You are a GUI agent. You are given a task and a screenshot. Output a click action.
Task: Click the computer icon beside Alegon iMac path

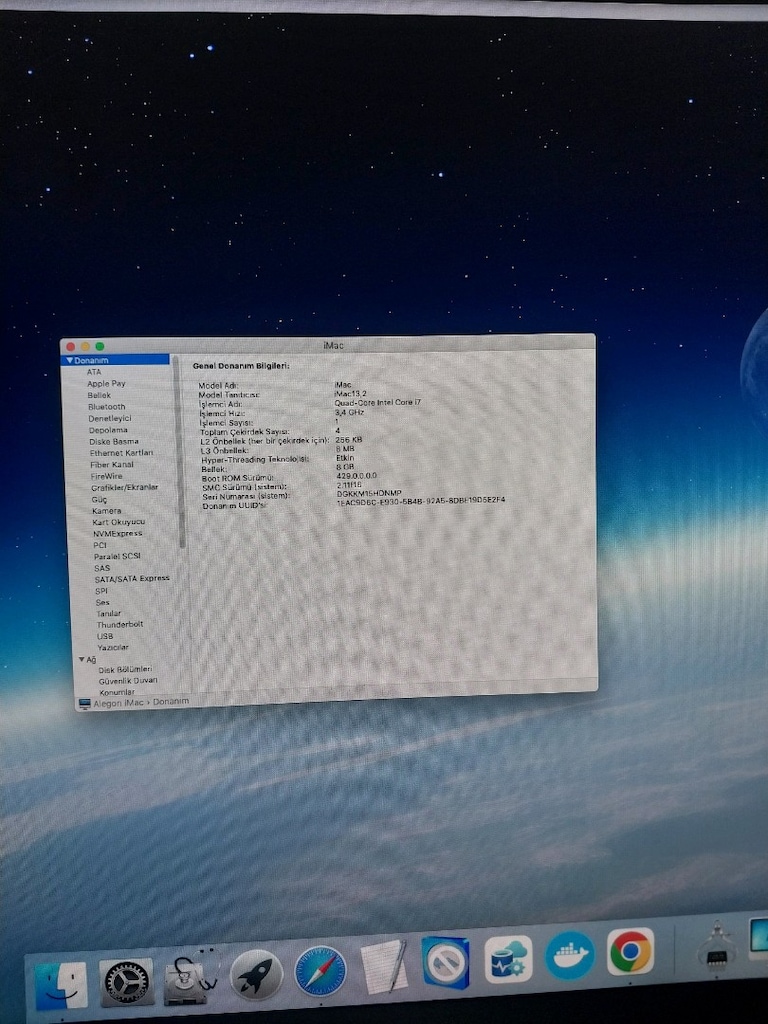[x=84, y=704]
